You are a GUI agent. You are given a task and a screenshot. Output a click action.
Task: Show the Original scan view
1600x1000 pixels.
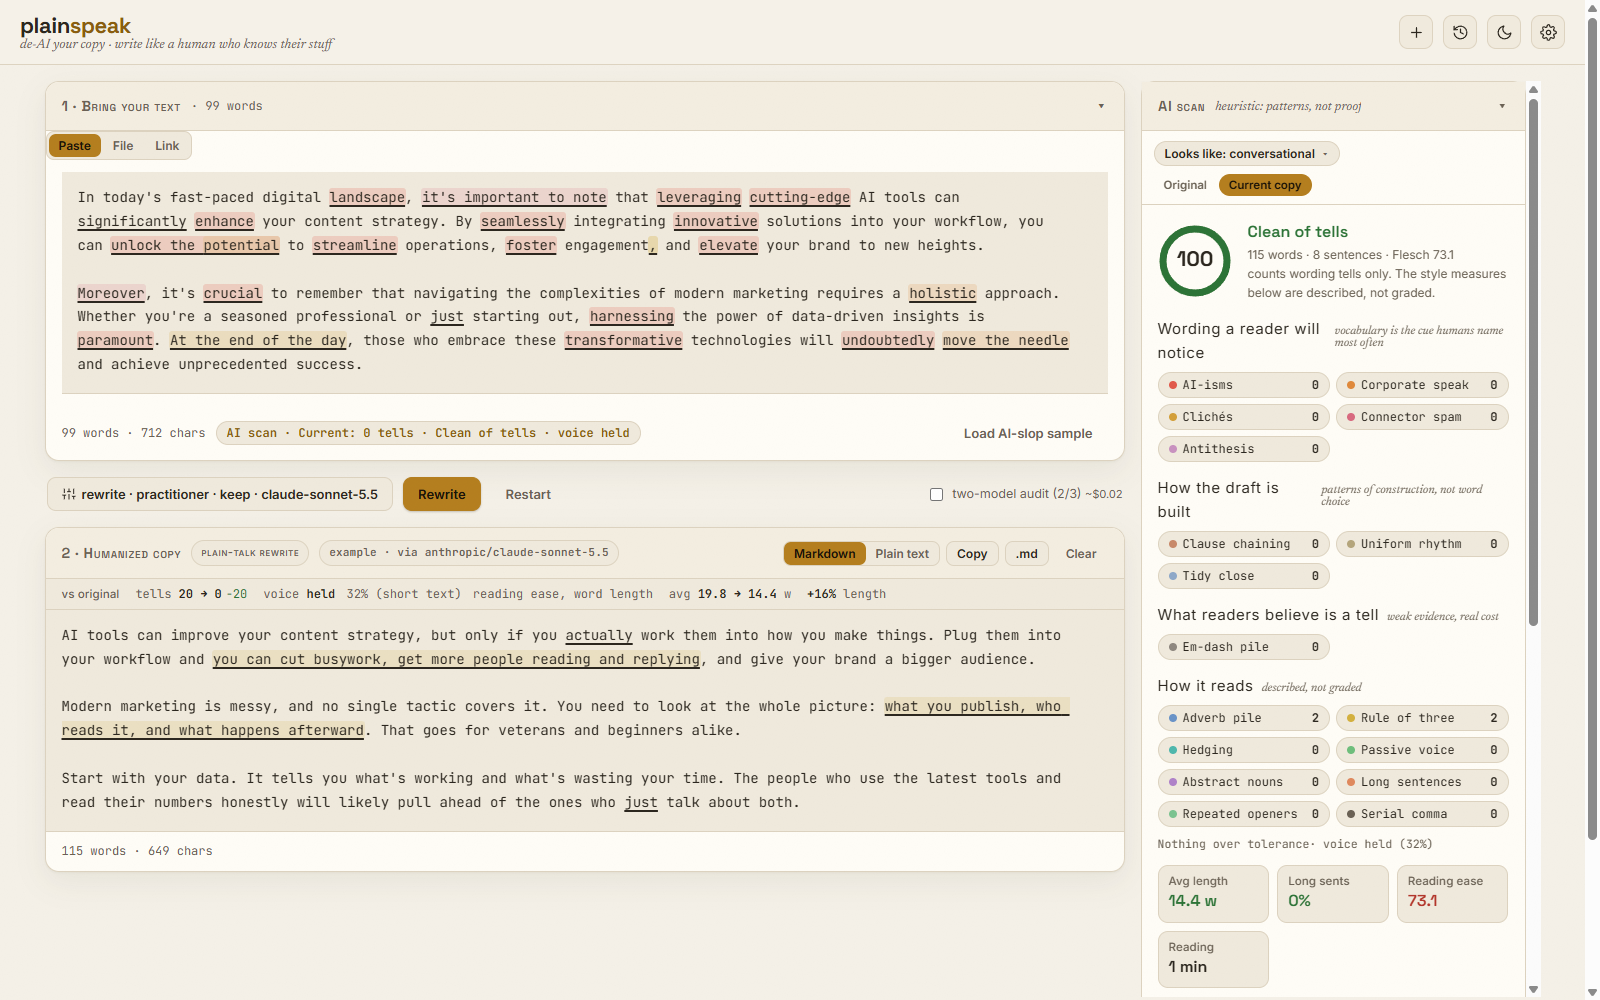[1185, 185]
